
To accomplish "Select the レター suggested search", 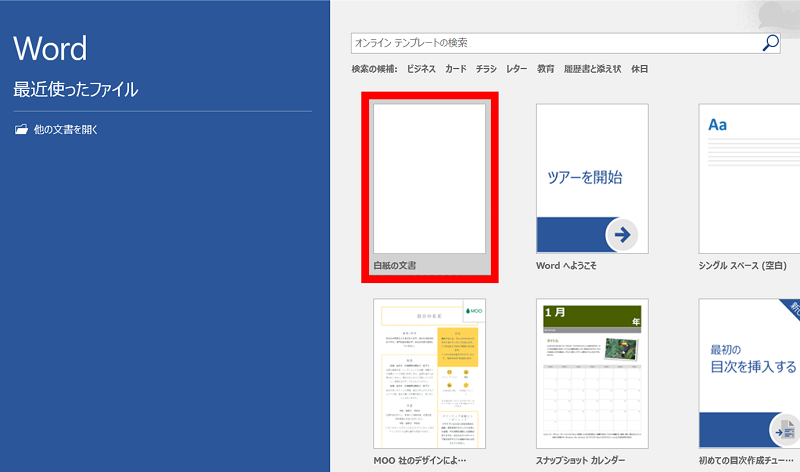I will 516,69.
